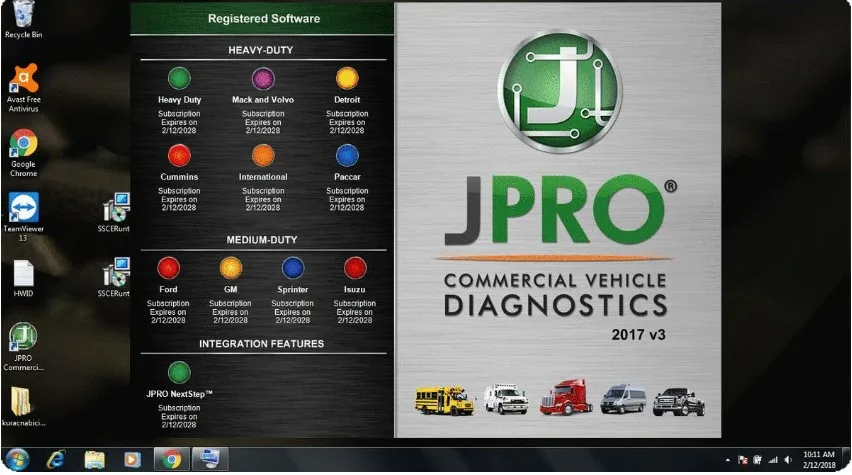The width and height of the screenshot is (852, 475).
Task: Click the red Cummins indicator
Action: coord(179,156)
